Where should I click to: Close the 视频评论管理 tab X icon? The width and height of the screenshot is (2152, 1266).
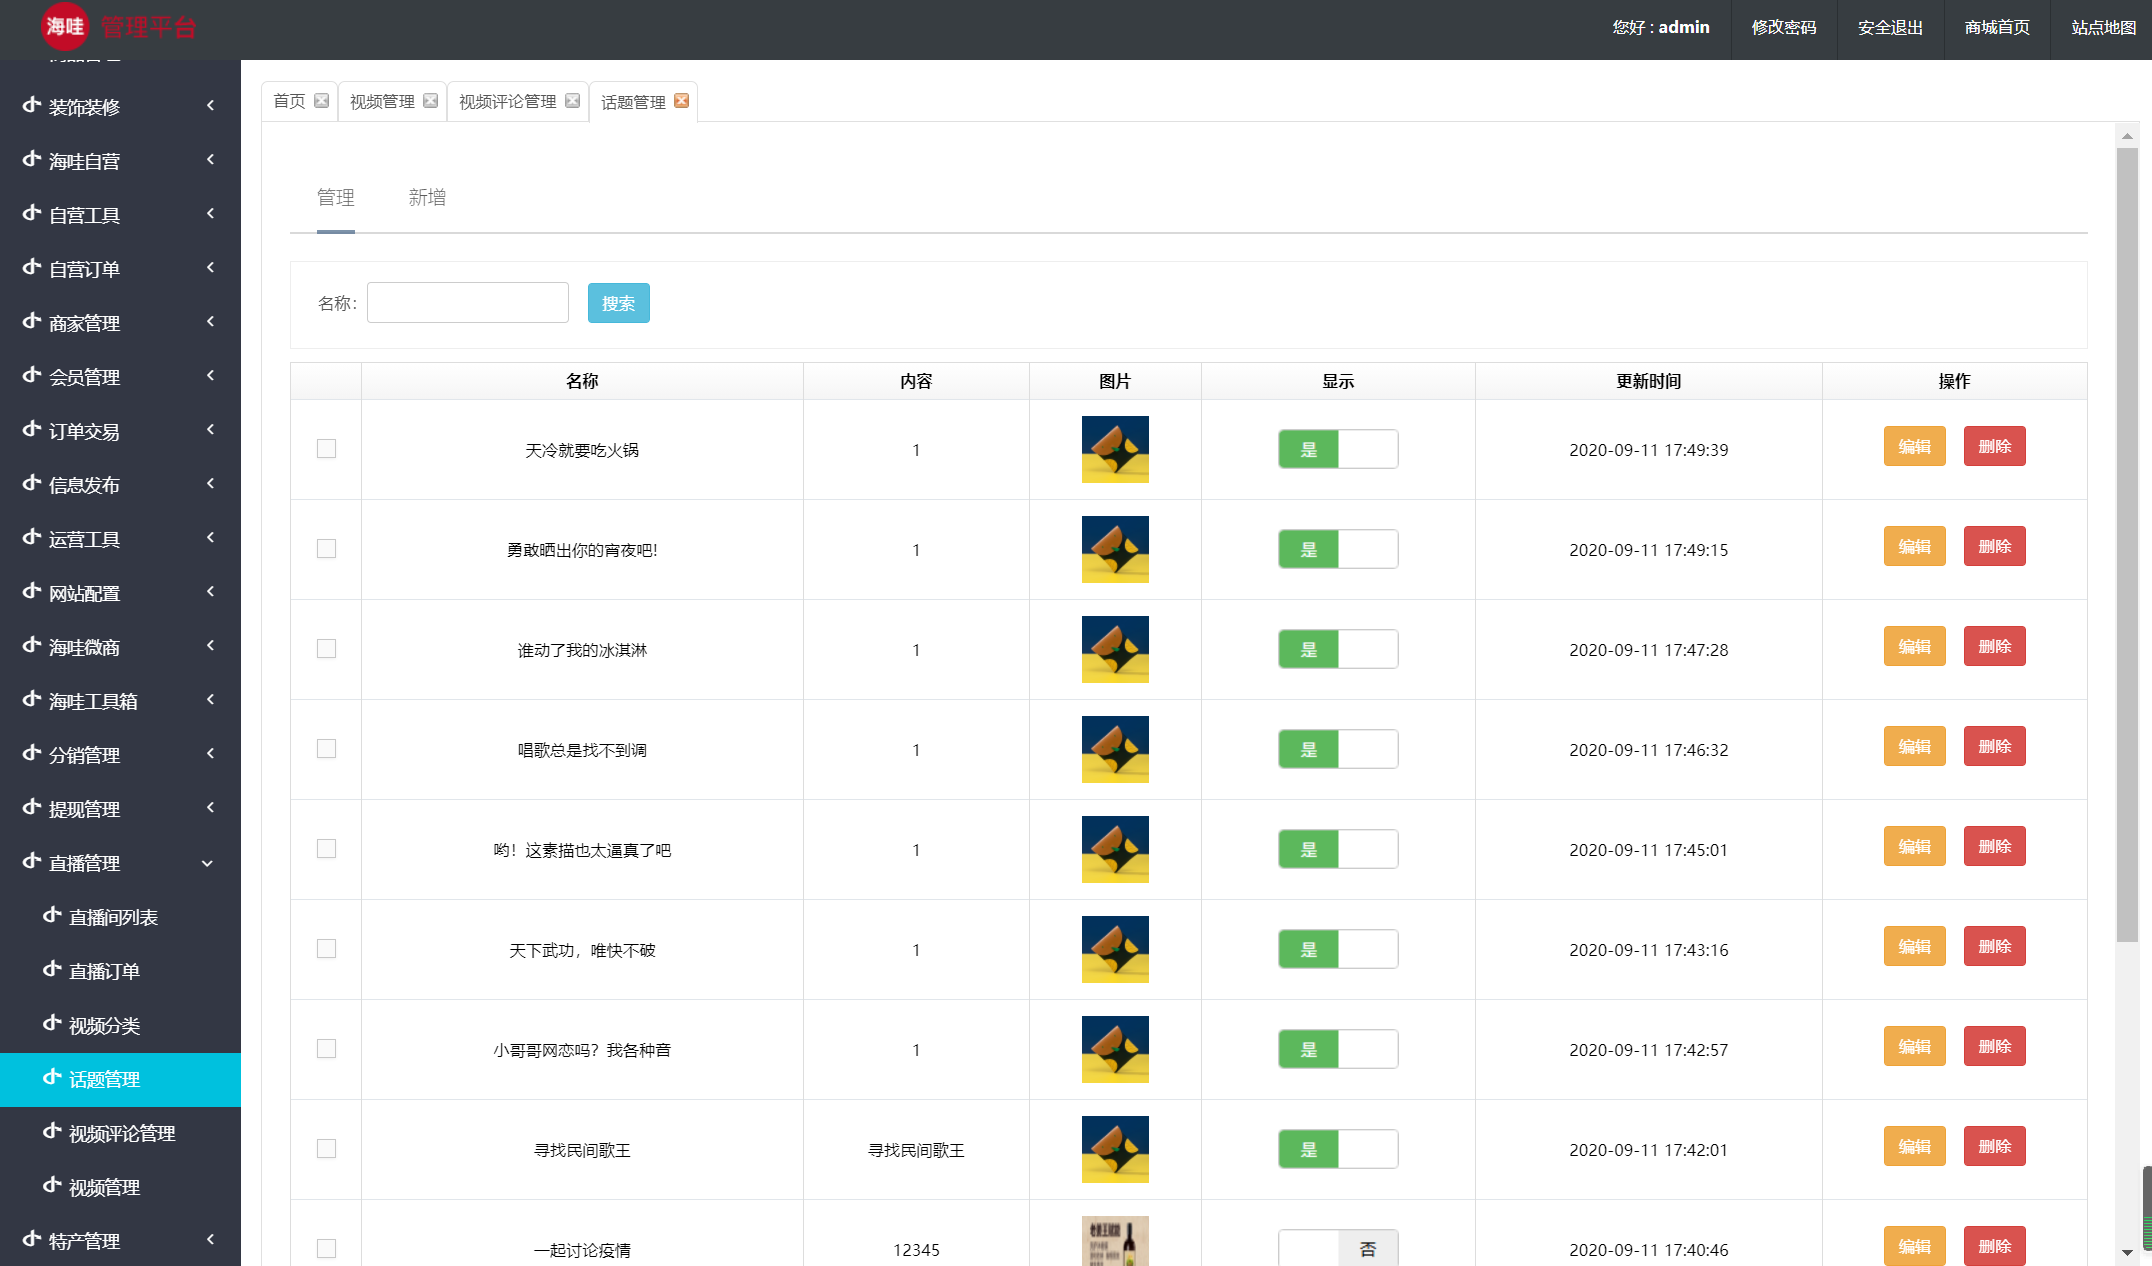pos(572,101)
